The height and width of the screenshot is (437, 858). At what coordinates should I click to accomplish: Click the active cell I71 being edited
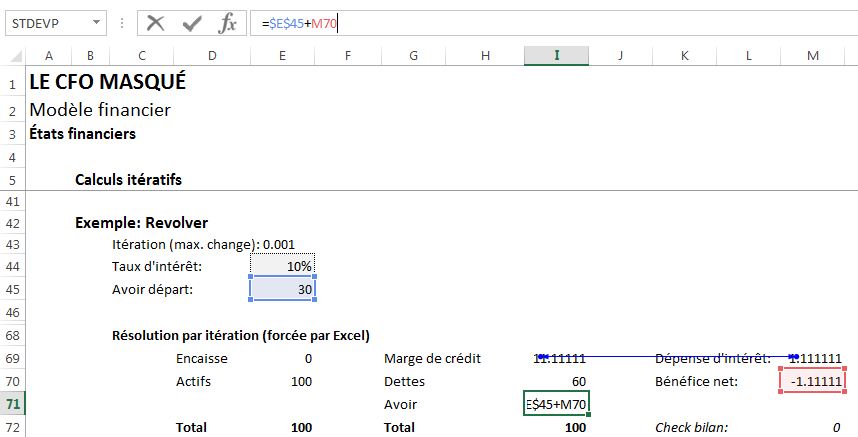(x=556, y=404)
